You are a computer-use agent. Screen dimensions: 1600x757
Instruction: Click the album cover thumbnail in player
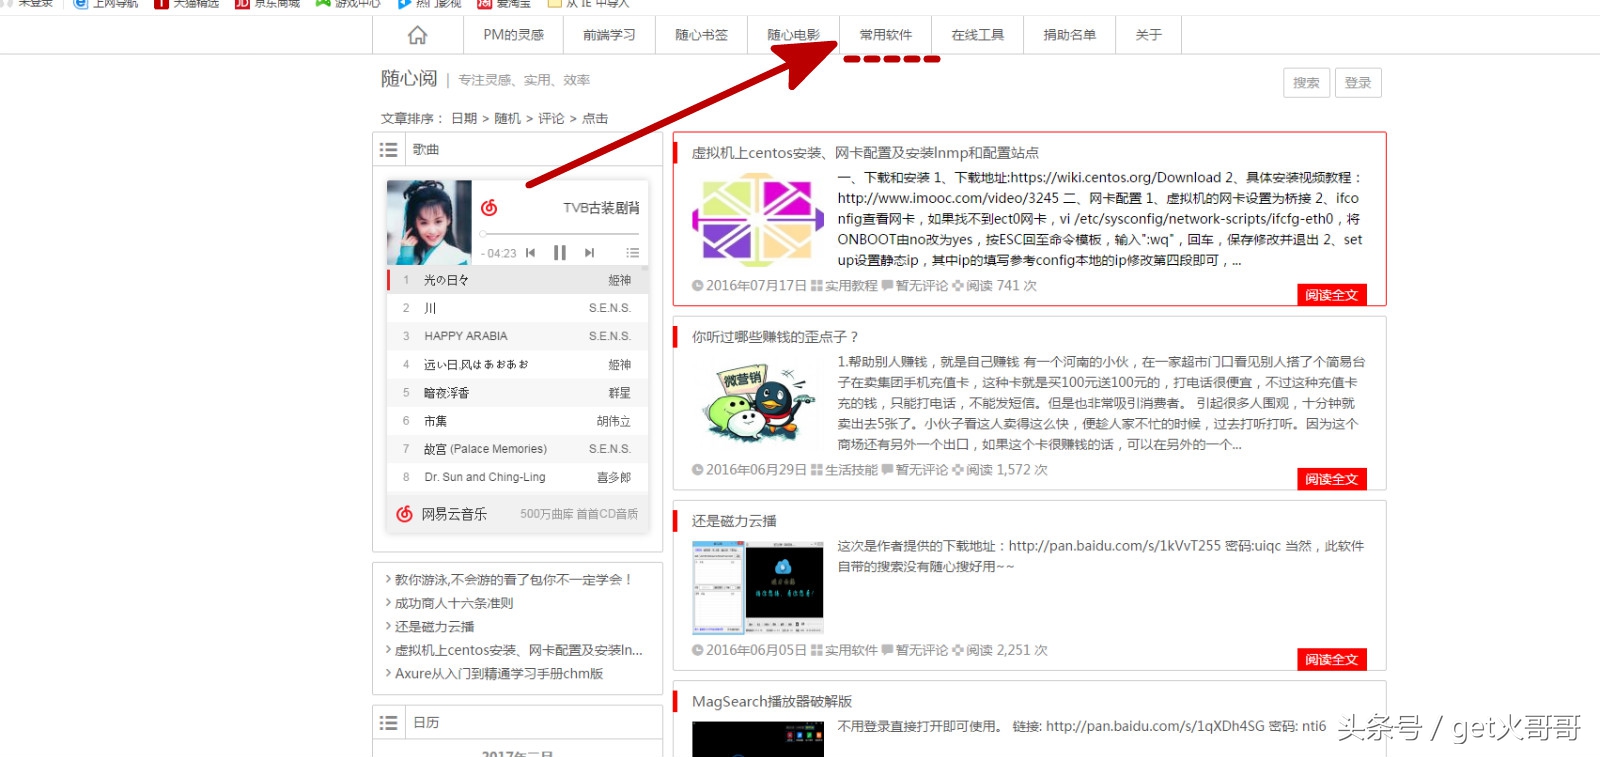tap(429, 222)
